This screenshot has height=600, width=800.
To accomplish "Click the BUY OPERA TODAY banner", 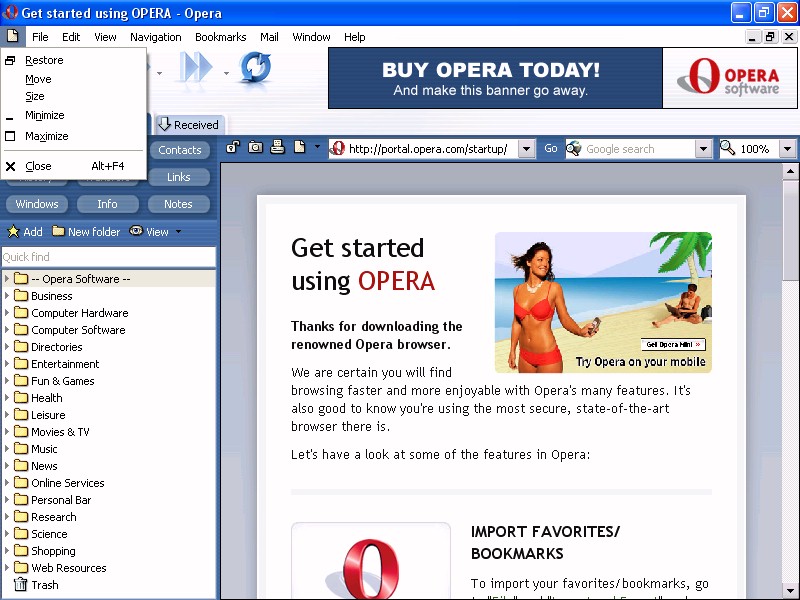I will pyautogui.click(x=495, y=78).
